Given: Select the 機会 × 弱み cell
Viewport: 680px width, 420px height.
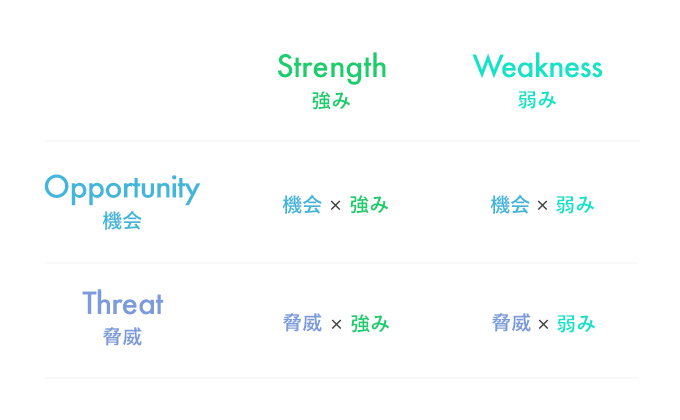Looking at the screenshot, I should [543, 205].
